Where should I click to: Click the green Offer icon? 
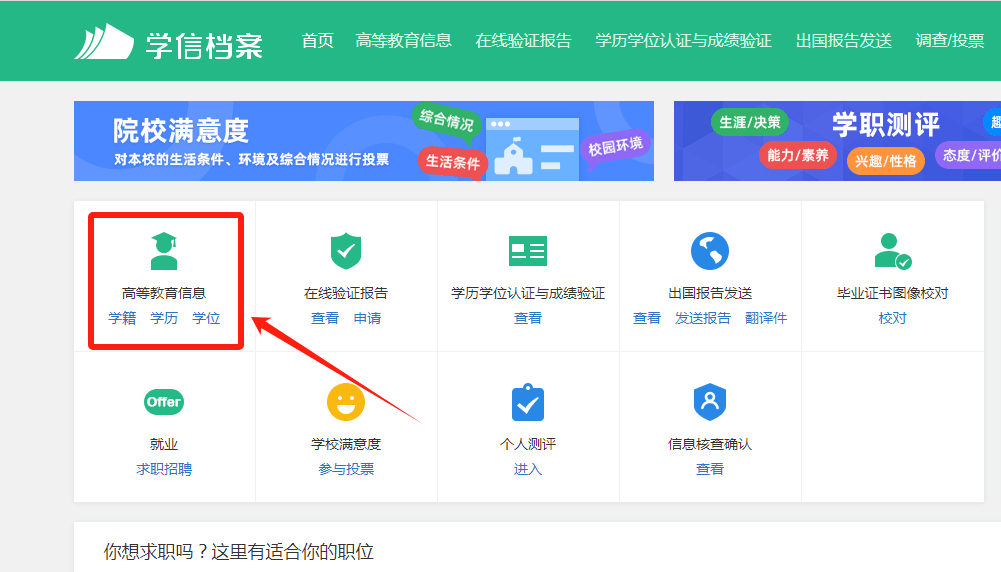164,402
